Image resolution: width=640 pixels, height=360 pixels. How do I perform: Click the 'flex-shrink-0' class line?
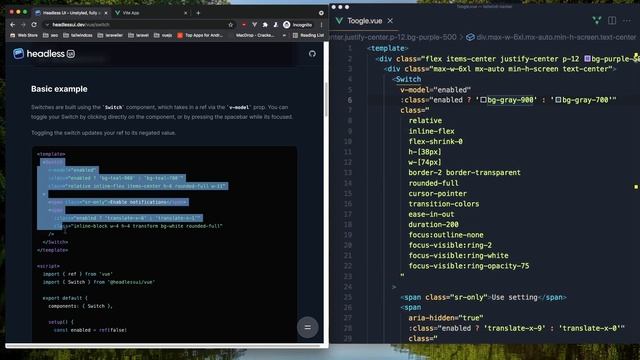(x=436, y=142)
